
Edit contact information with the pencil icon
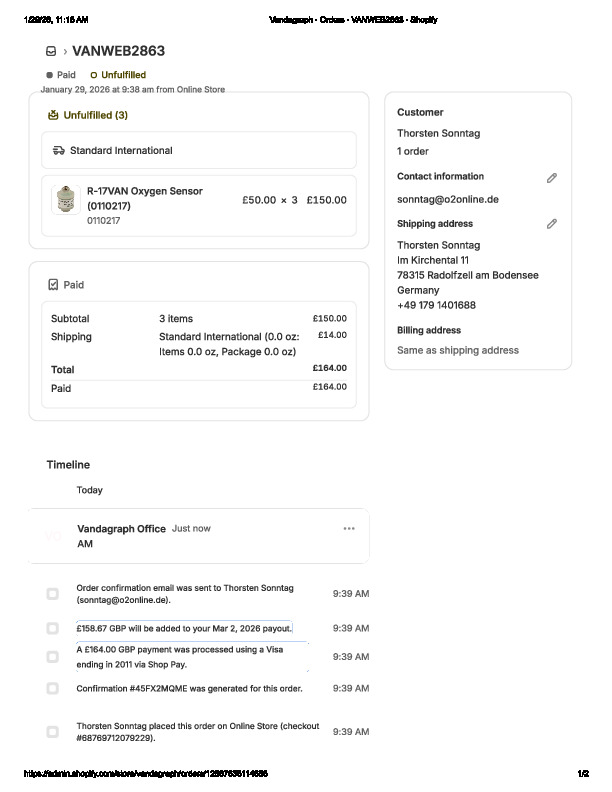coord(551,178)
